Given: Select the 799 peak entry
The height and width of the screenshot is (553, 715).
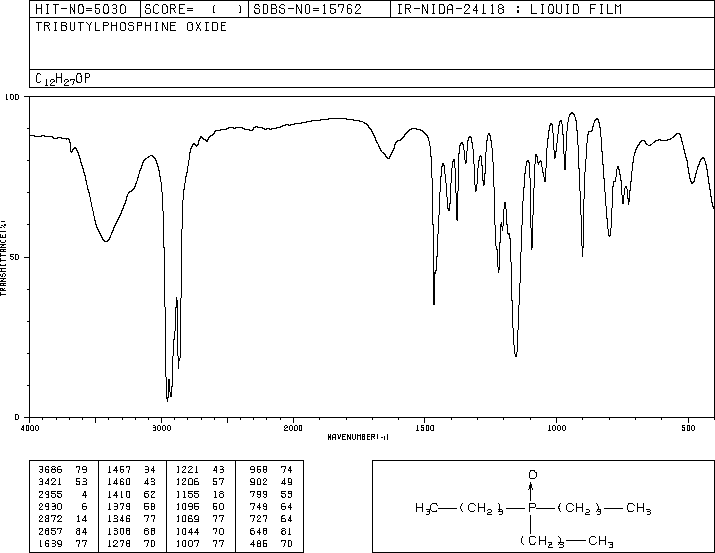Looking at the screenshot, I should 259,494.
